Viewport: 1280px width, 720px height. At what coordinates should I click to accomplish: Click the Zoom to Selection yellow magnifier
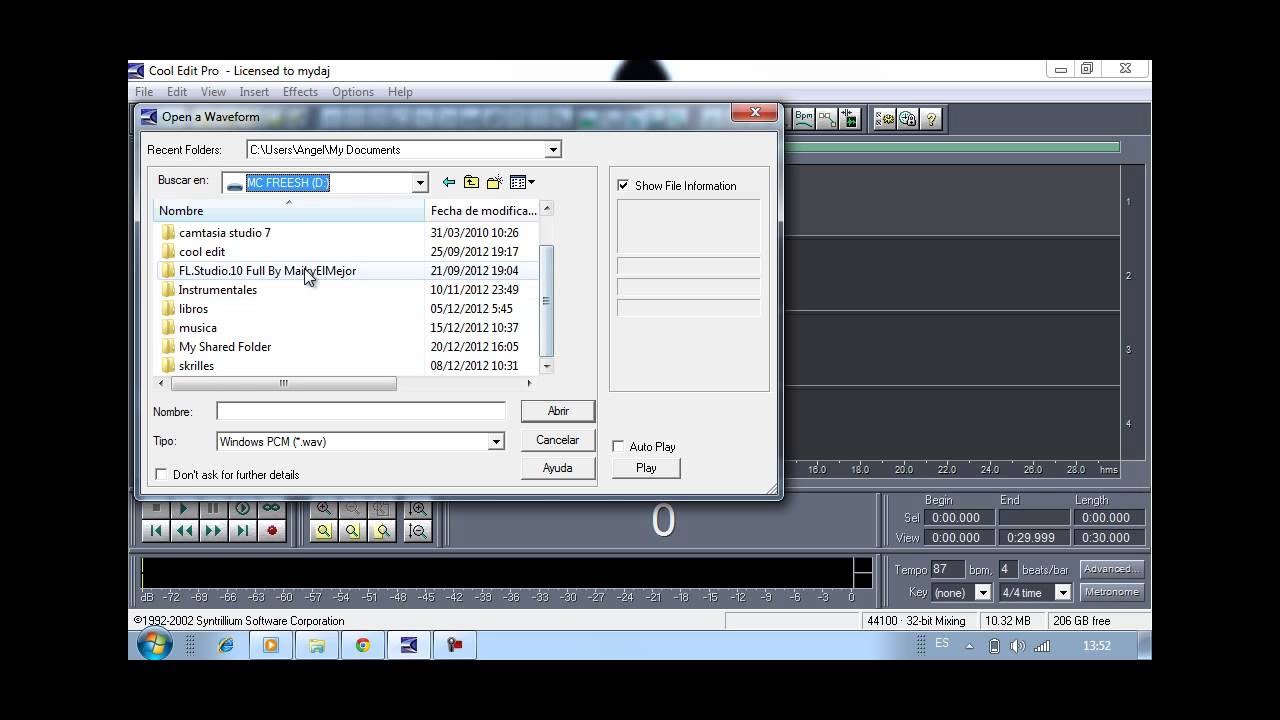click(x=323, y=531)
